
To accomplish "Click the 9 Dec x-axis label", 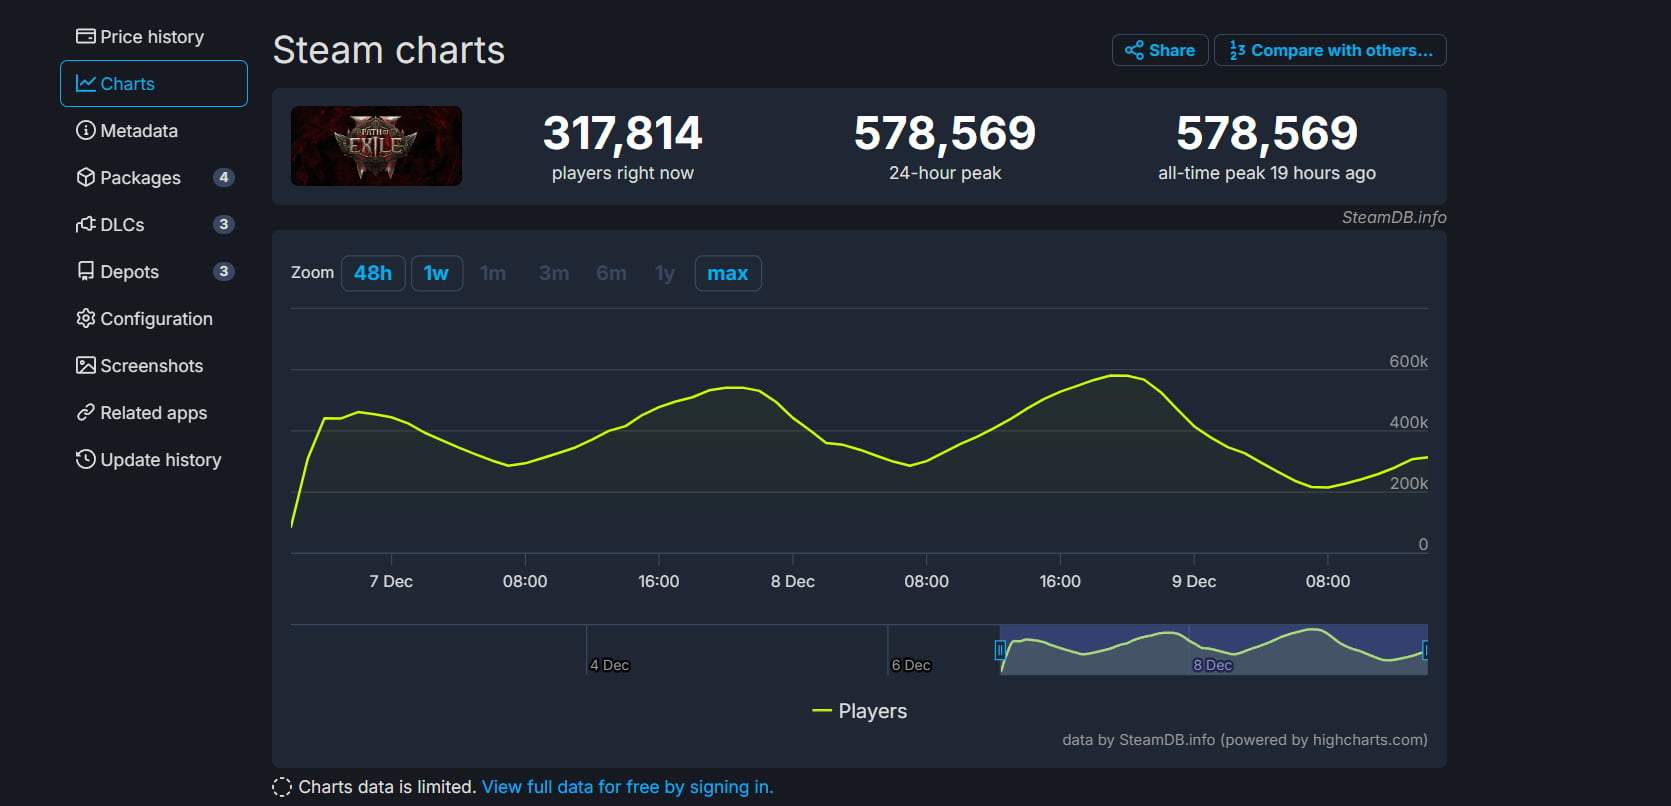I will pos(1194,581).
